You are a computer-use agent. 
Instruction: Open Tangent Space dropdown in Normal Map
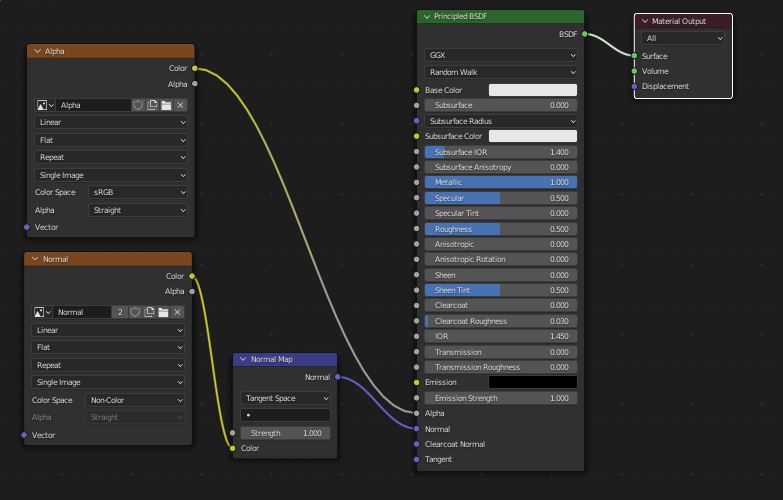tap(285, 398)
